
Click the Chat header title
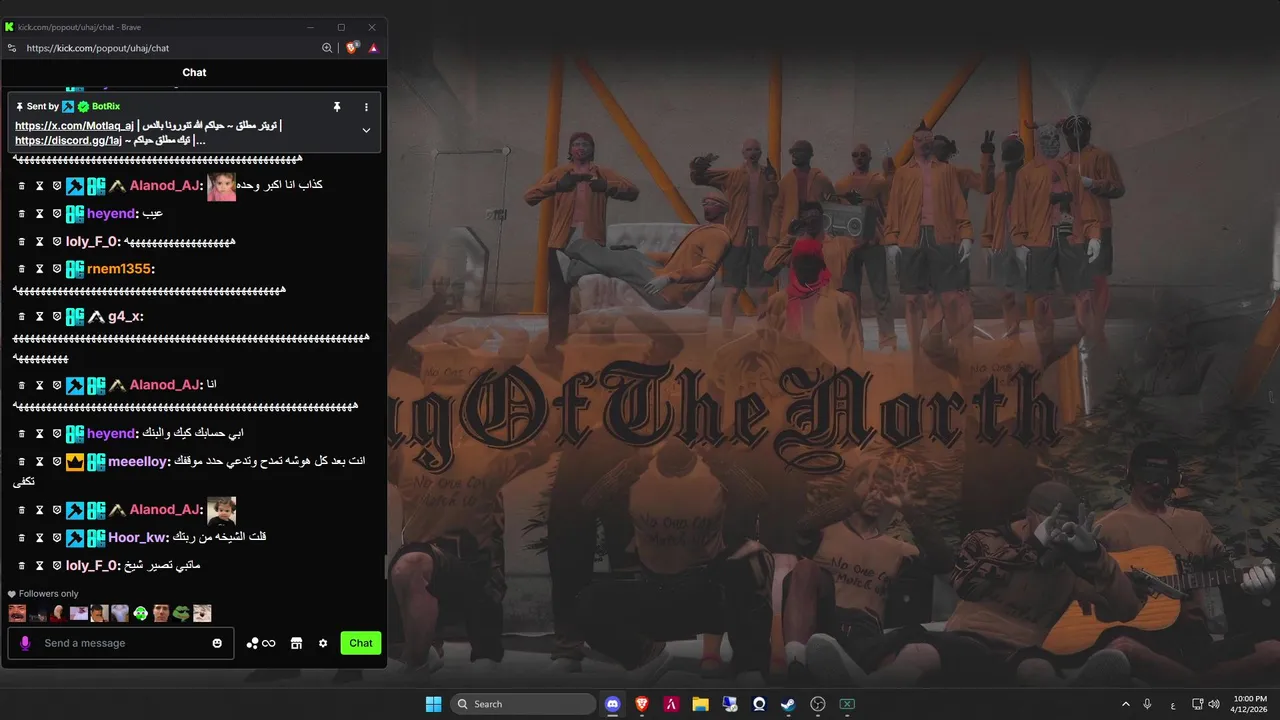tap(194, 72)
